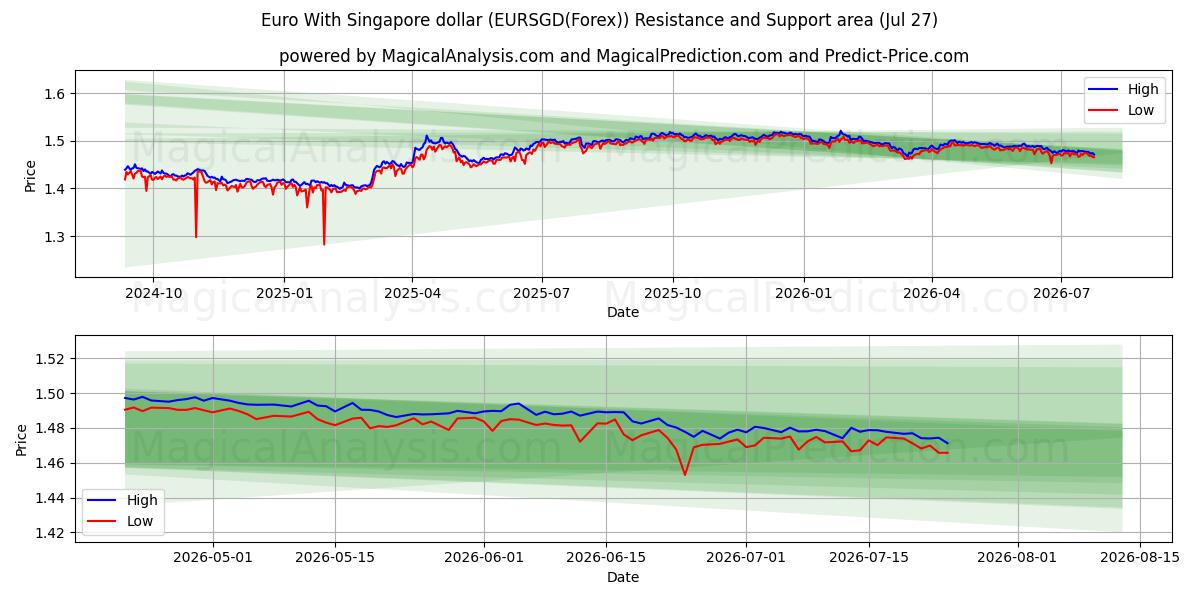Click the 2026-08-01 date tick label
1200x600 pixels.
[1017, 559]
